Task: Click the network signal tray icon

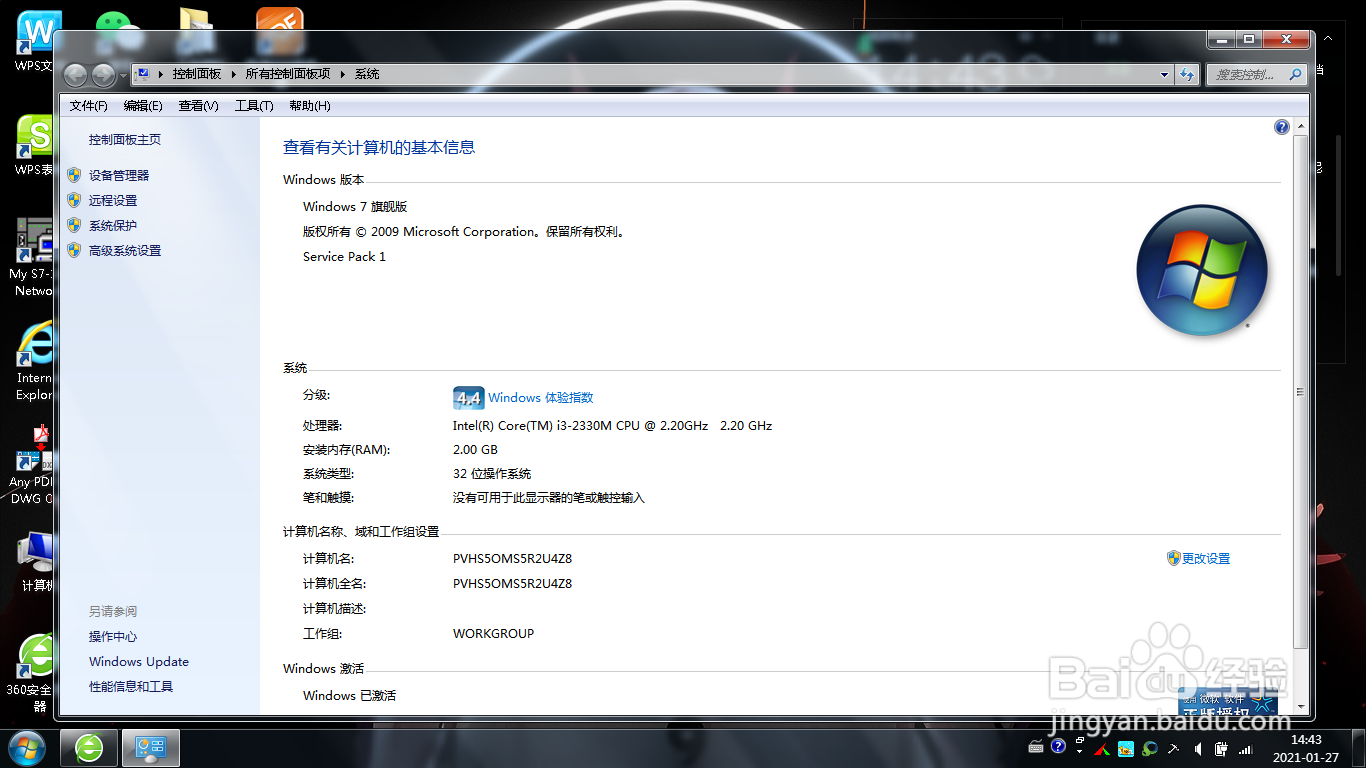Action: [1245, 748]
